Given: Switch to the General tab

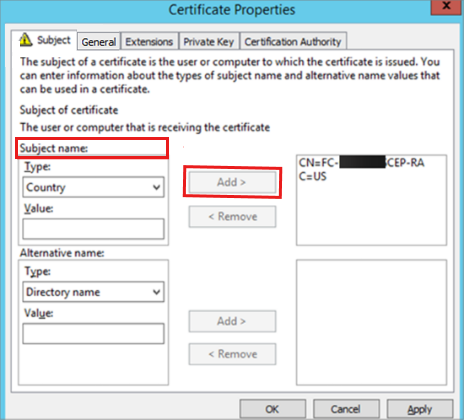Looking at the screenshot, I should 99,42.
